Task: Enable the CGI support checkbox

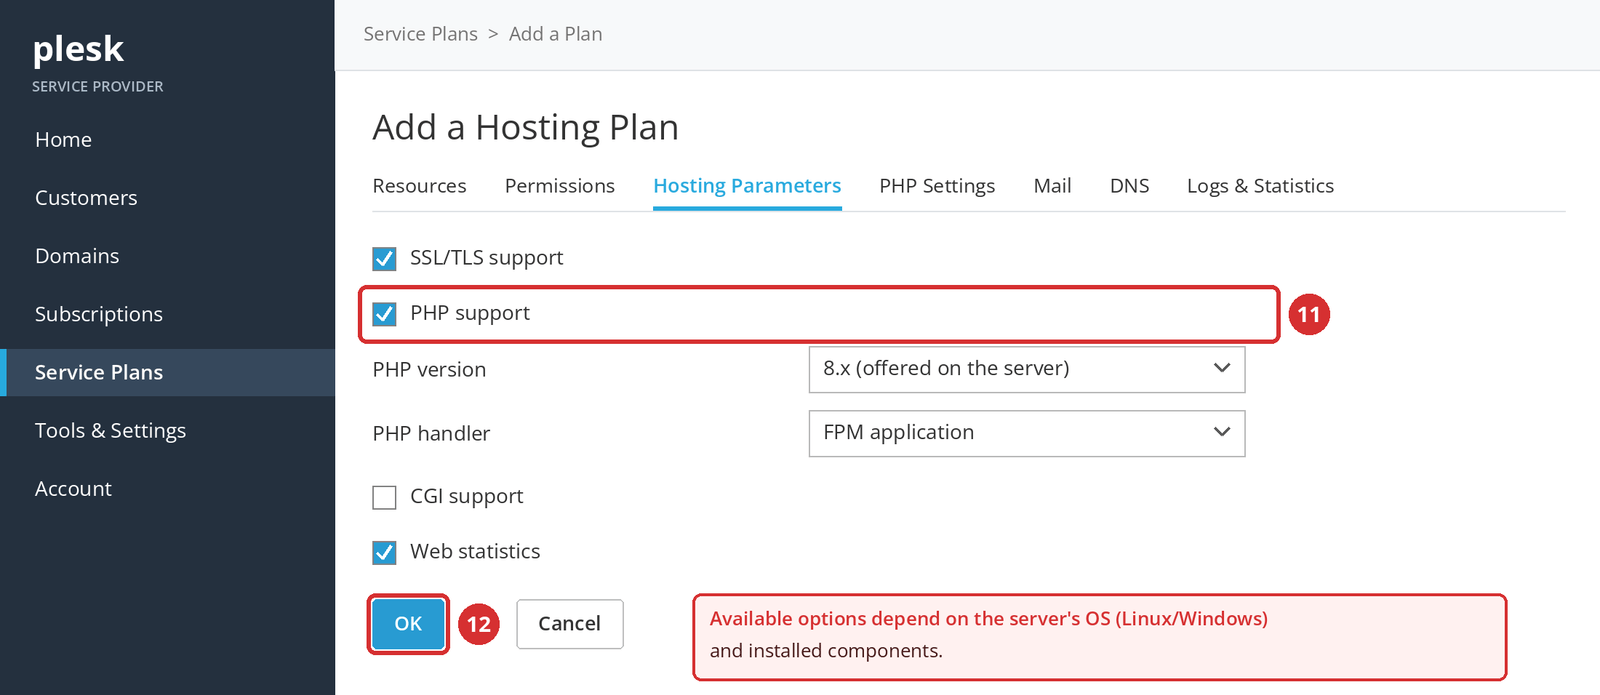Action: 384,497
